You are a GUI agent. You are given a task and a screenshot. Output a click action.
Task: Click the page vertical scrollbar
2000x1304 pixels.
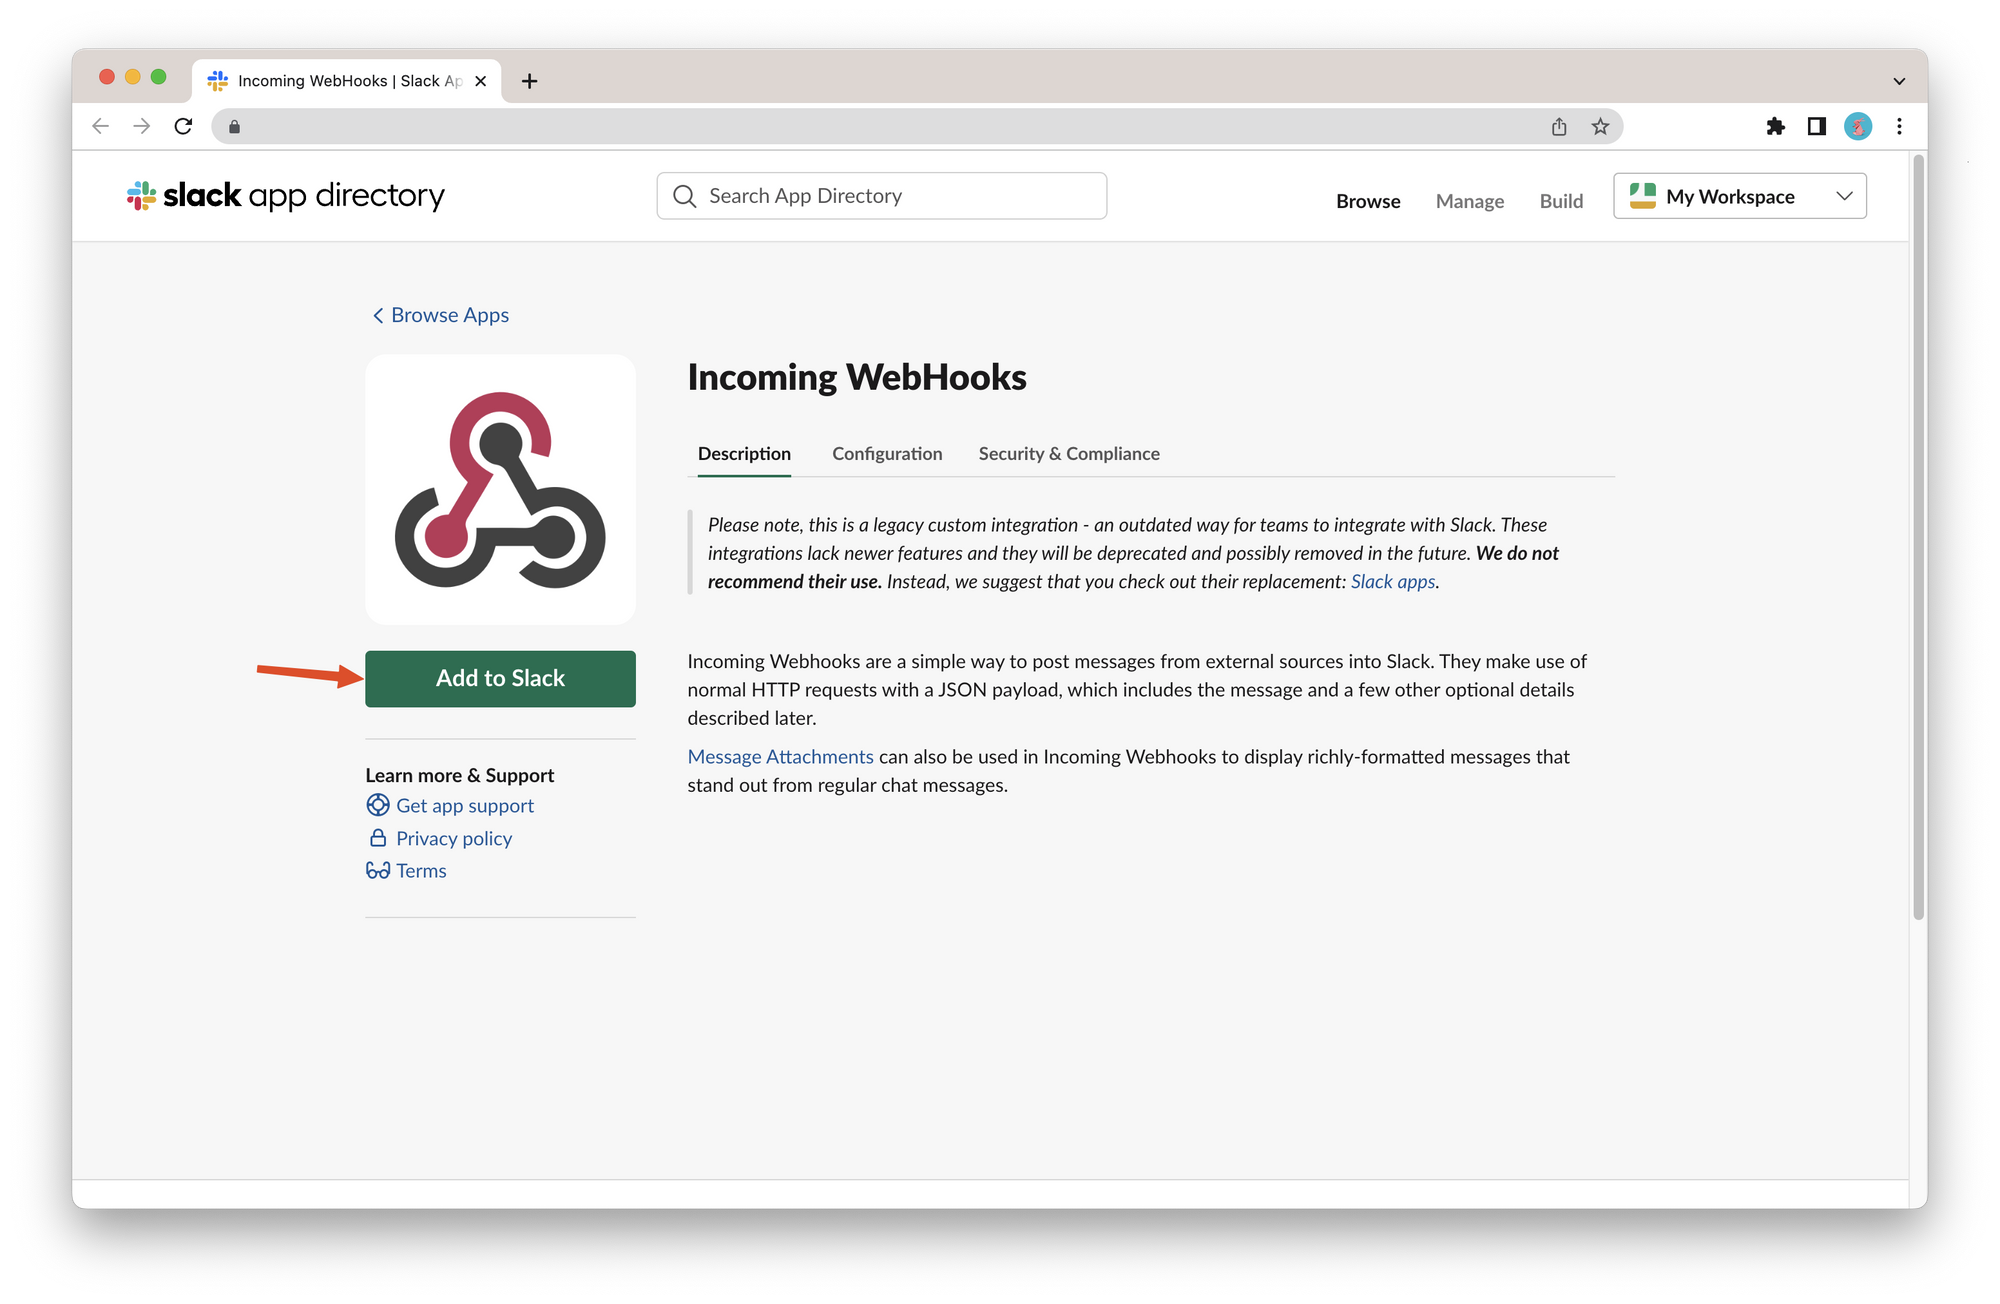click(x=1918, y=537)
